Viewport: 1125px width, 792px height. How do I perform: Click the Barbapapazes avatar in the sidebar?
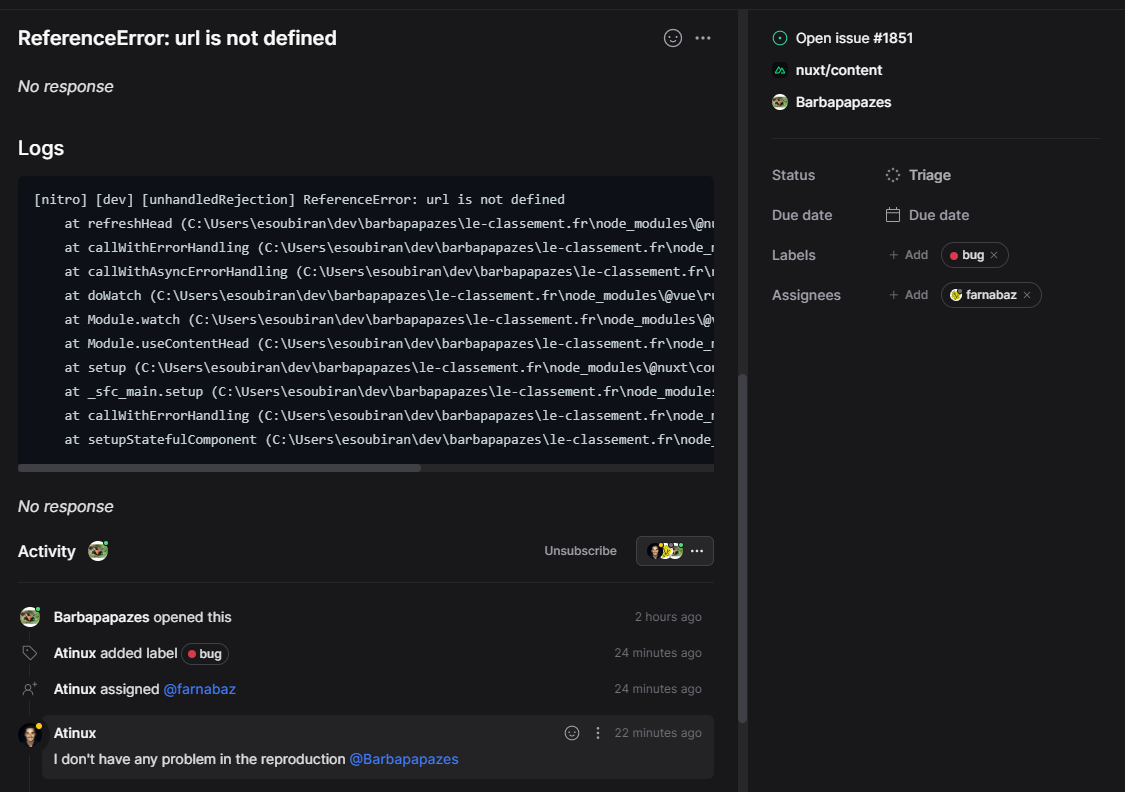tap(779, 102)
